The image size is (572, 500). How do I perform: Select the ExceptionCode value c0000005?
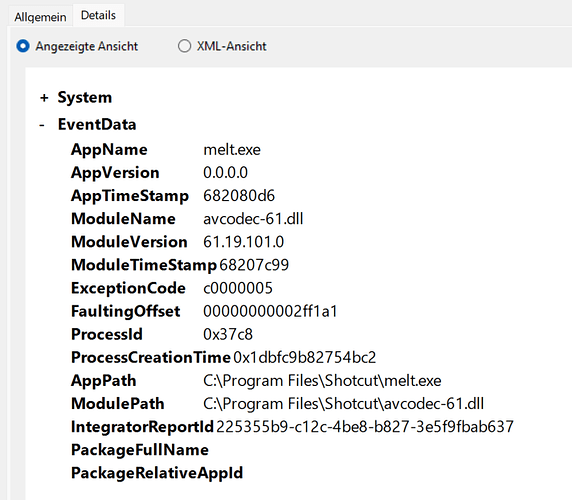click(x=238, y=288)
